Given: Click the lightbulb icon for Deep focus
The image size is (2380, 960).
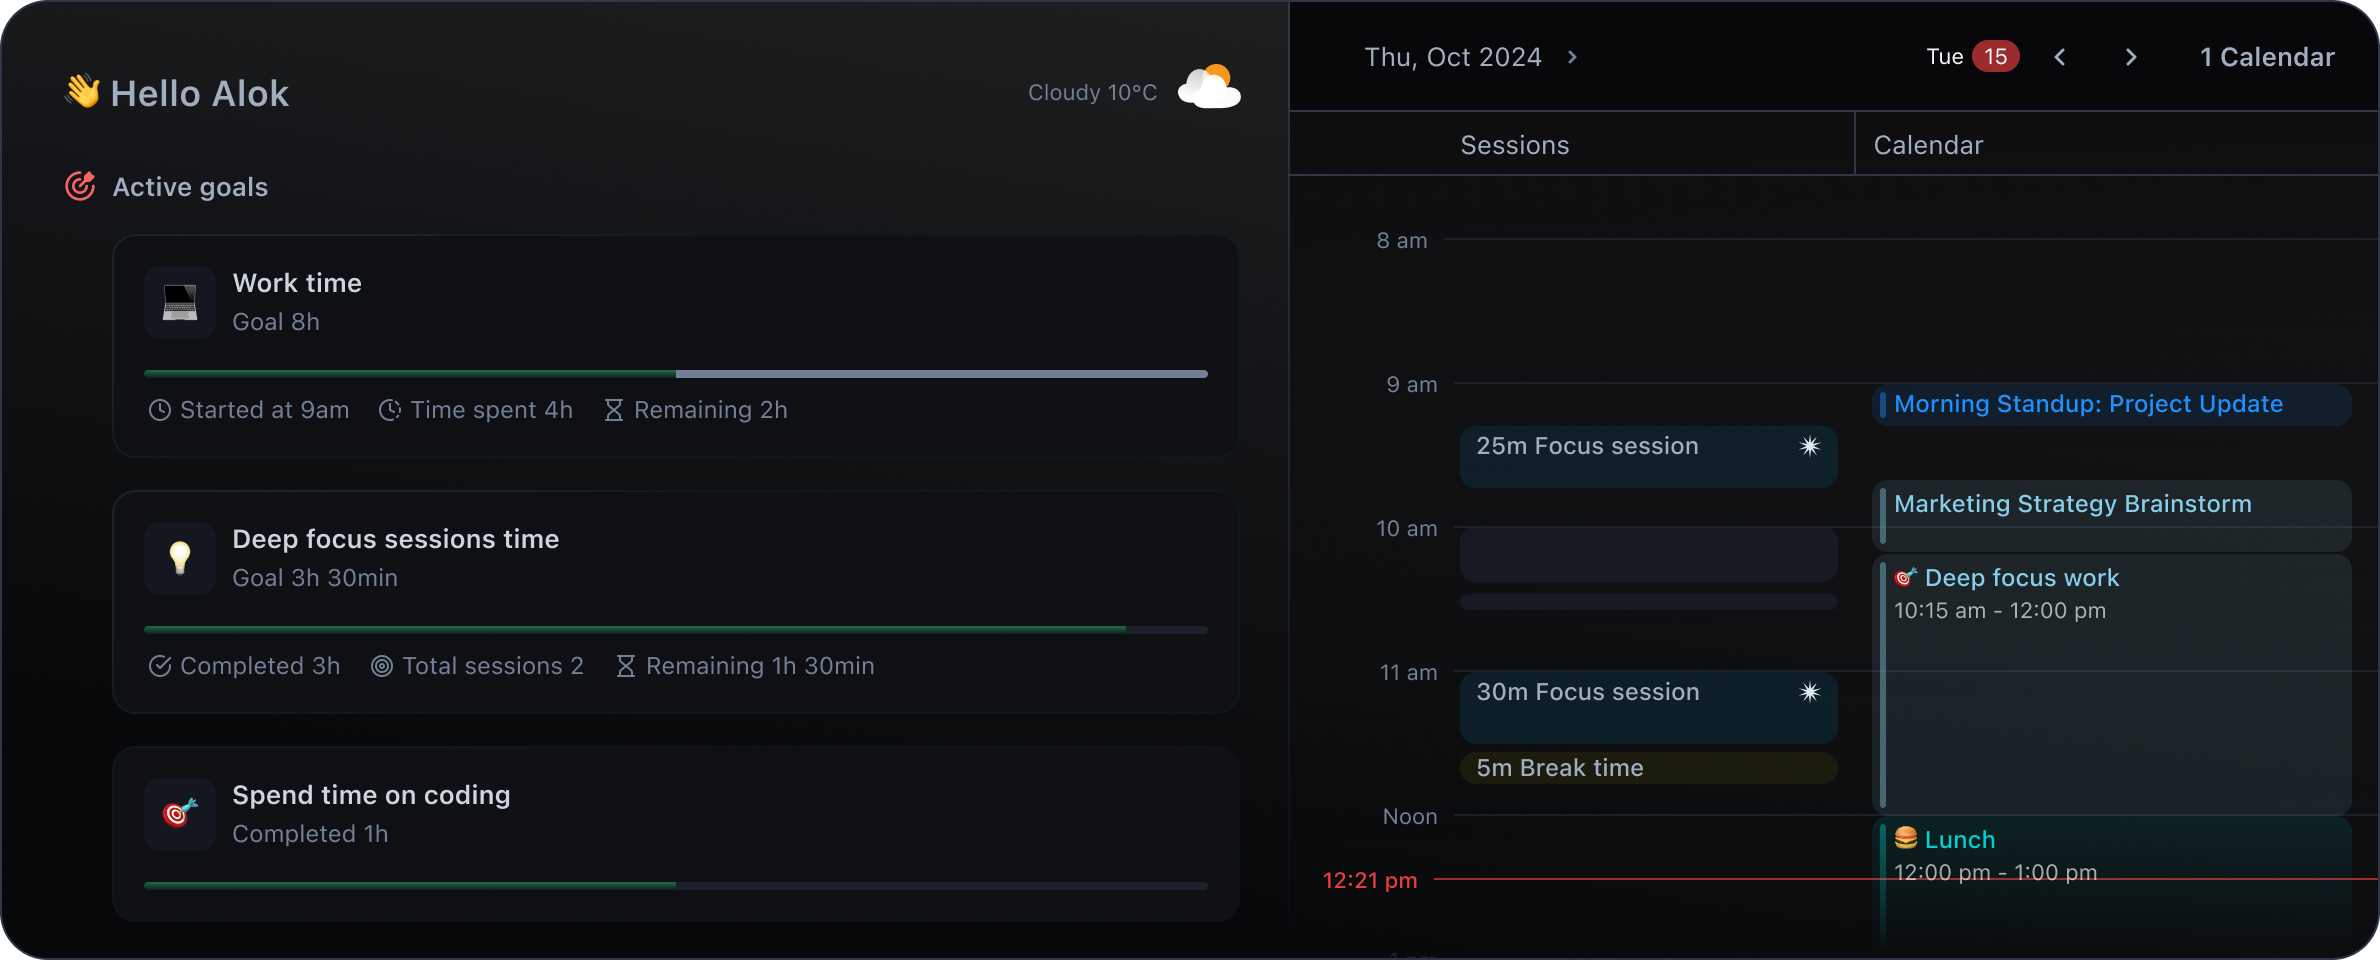Looking at the screenshot, I should pos(180,558).
